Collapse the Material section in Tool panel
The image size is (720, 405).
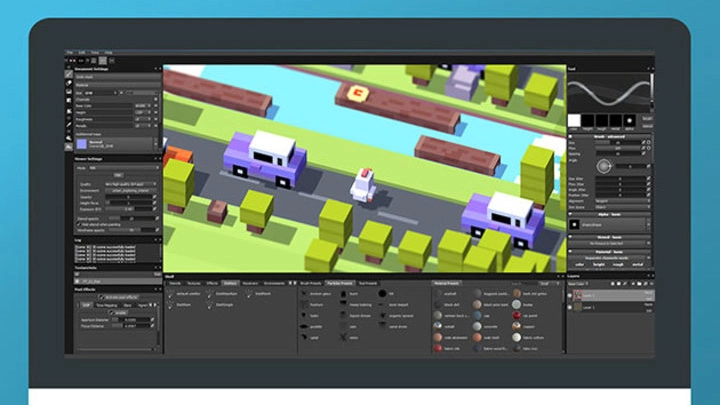(x=571, y=252)
